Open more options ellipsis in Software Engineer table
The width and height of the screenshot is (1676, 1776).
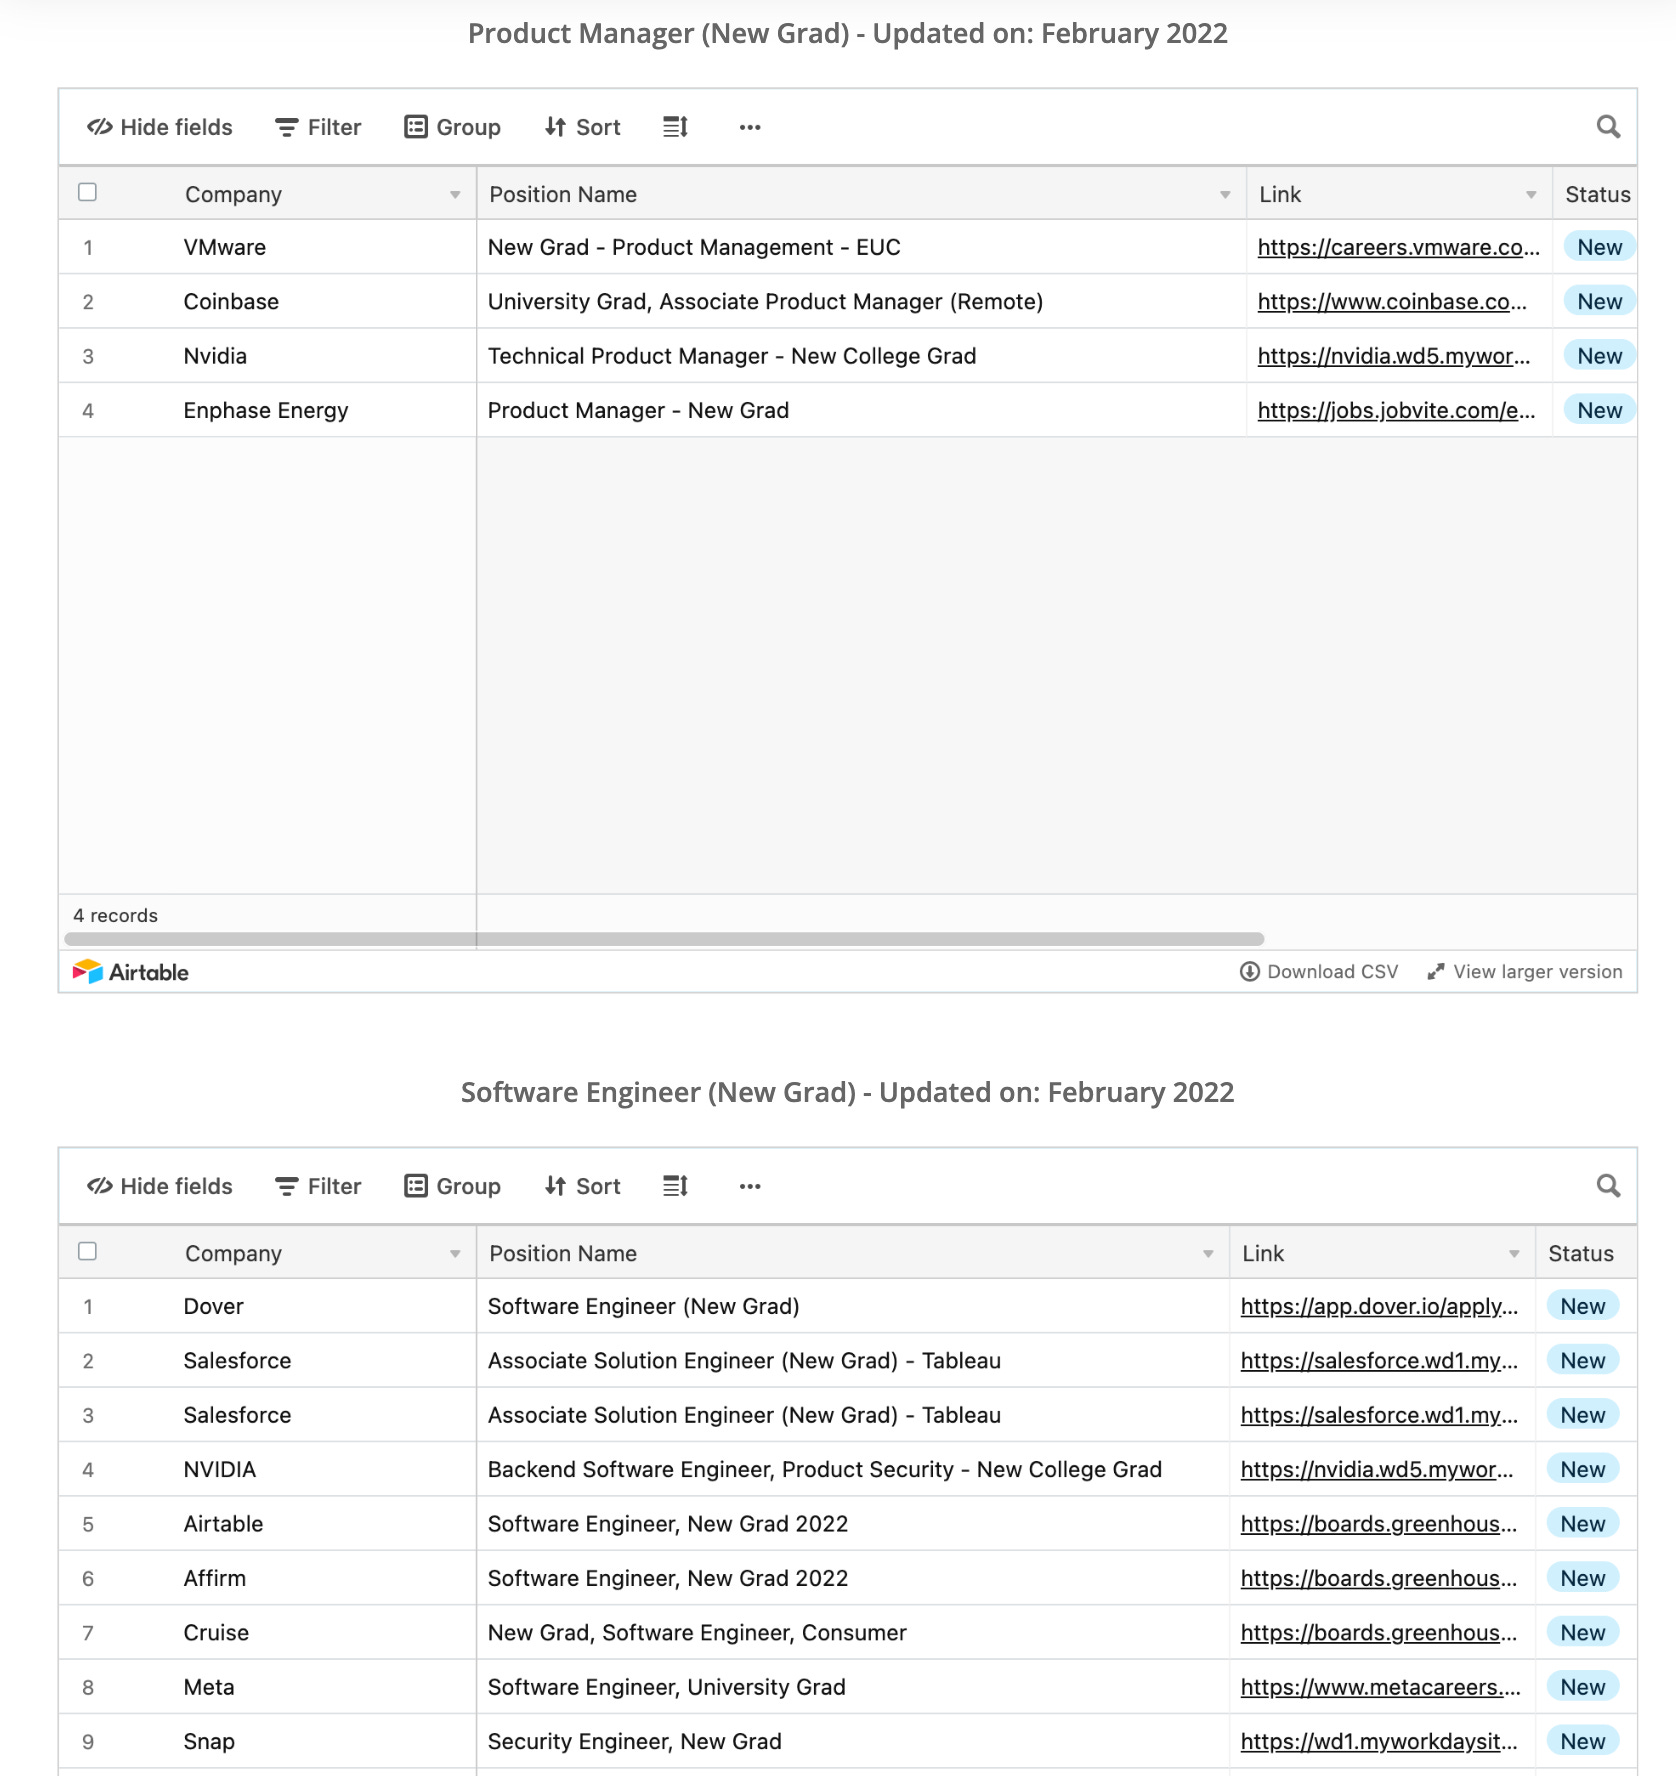click(x=750, y=1186)
